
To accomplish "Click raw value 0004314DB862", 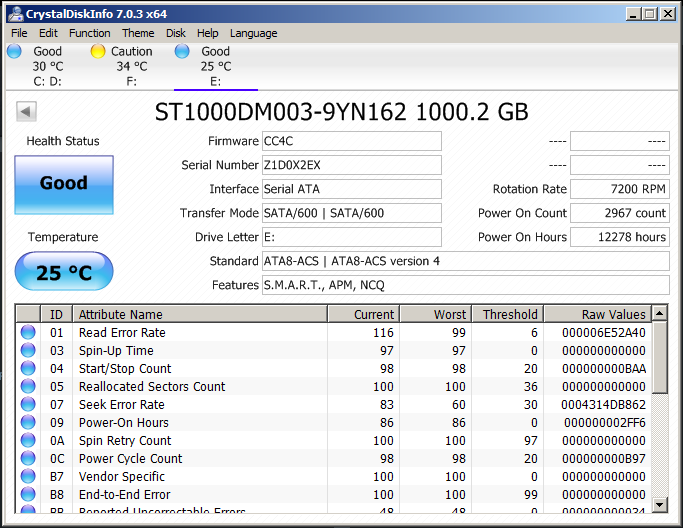I will pyautogui.click(x=603, y=405).
